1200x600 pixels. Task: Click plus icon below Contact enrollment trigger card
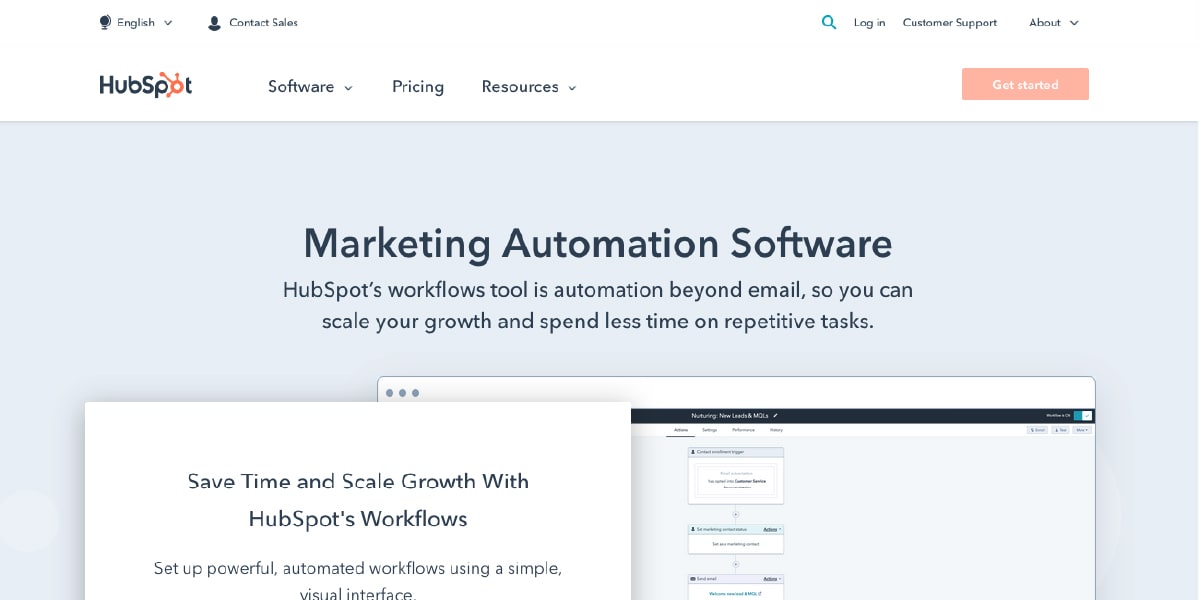coord(736,514)
